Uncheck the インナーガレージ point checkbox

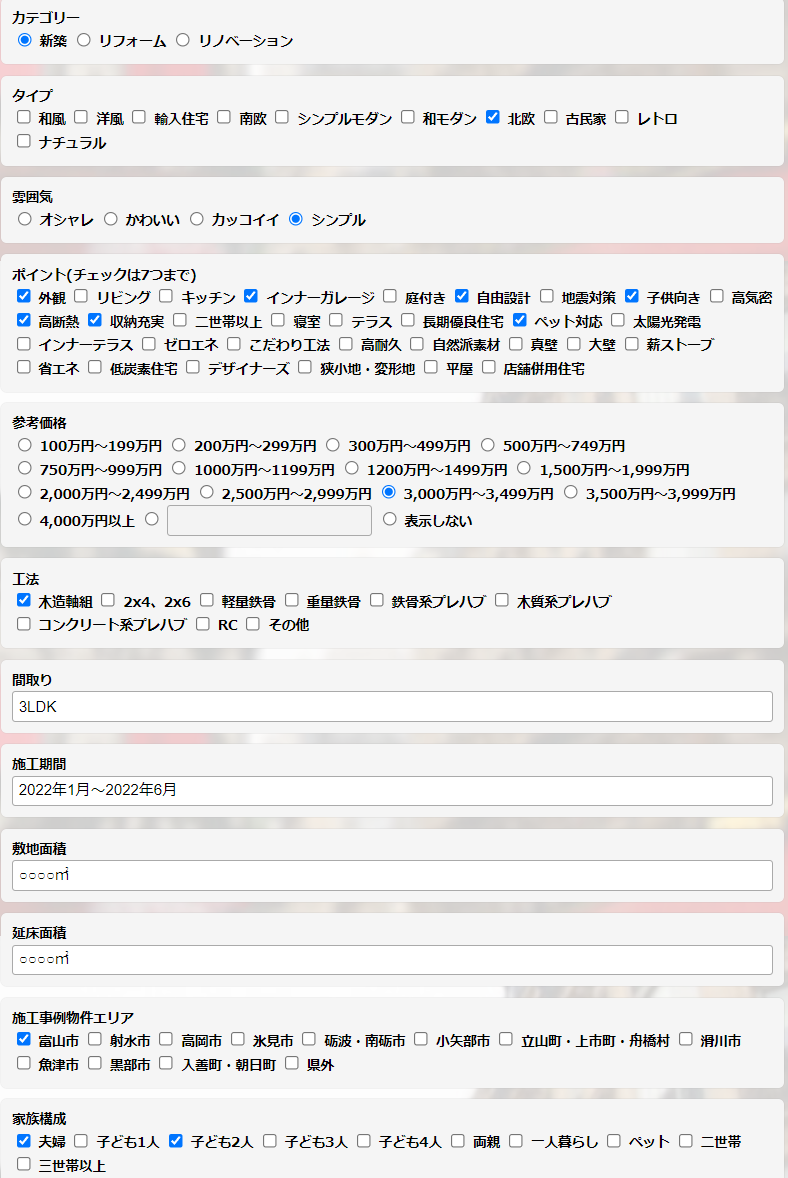(x=251, y=296)
